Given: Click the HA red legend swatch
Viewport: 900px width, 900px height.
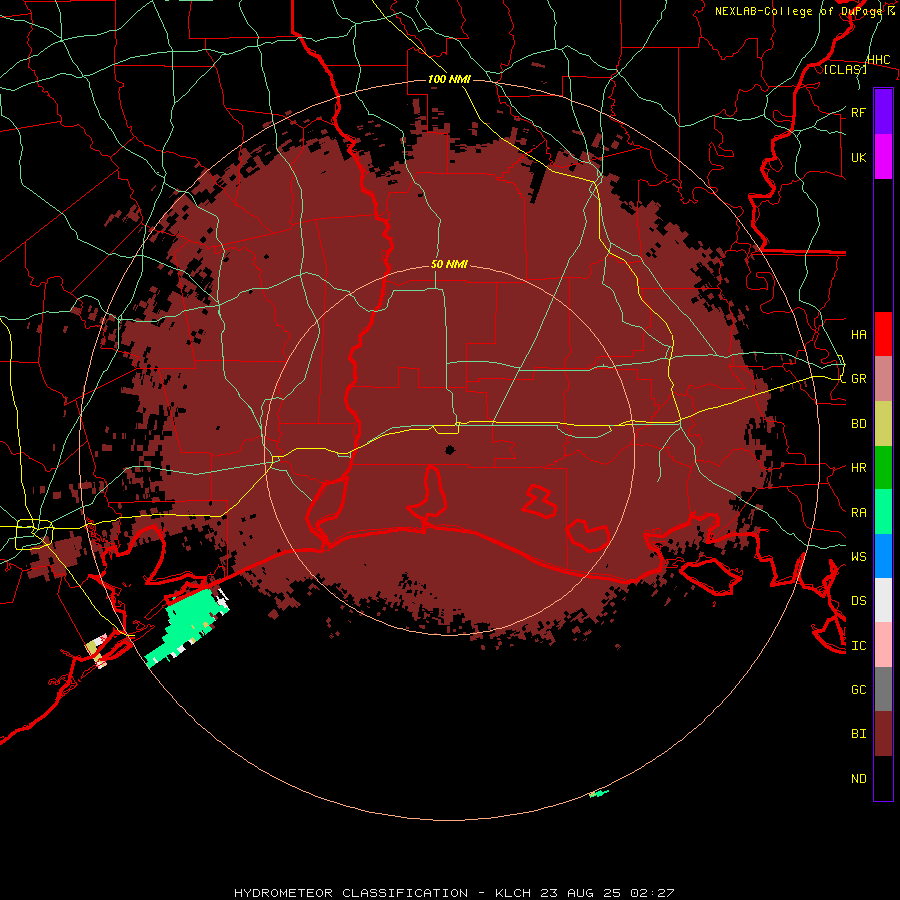Looking at the screenshot, I should 883,334.
